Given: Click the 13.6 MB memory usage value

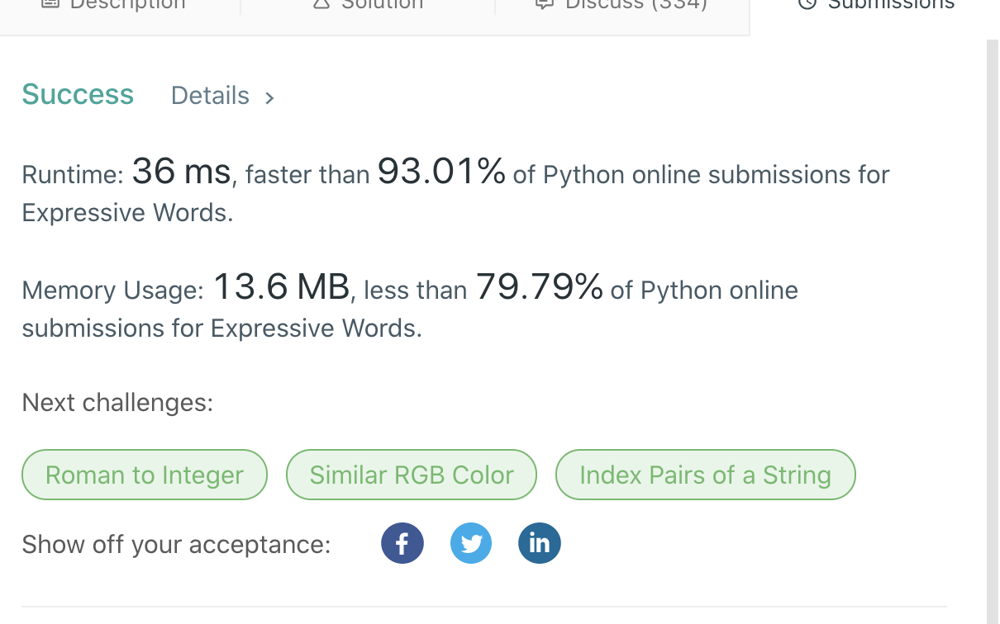Looking at the screenshot, I should (281, 288).
